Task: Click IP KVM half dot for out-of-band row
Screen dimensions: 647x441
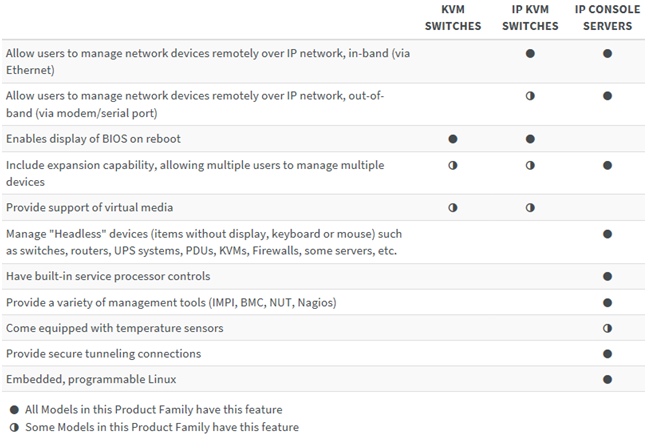Action: (530, 96)
